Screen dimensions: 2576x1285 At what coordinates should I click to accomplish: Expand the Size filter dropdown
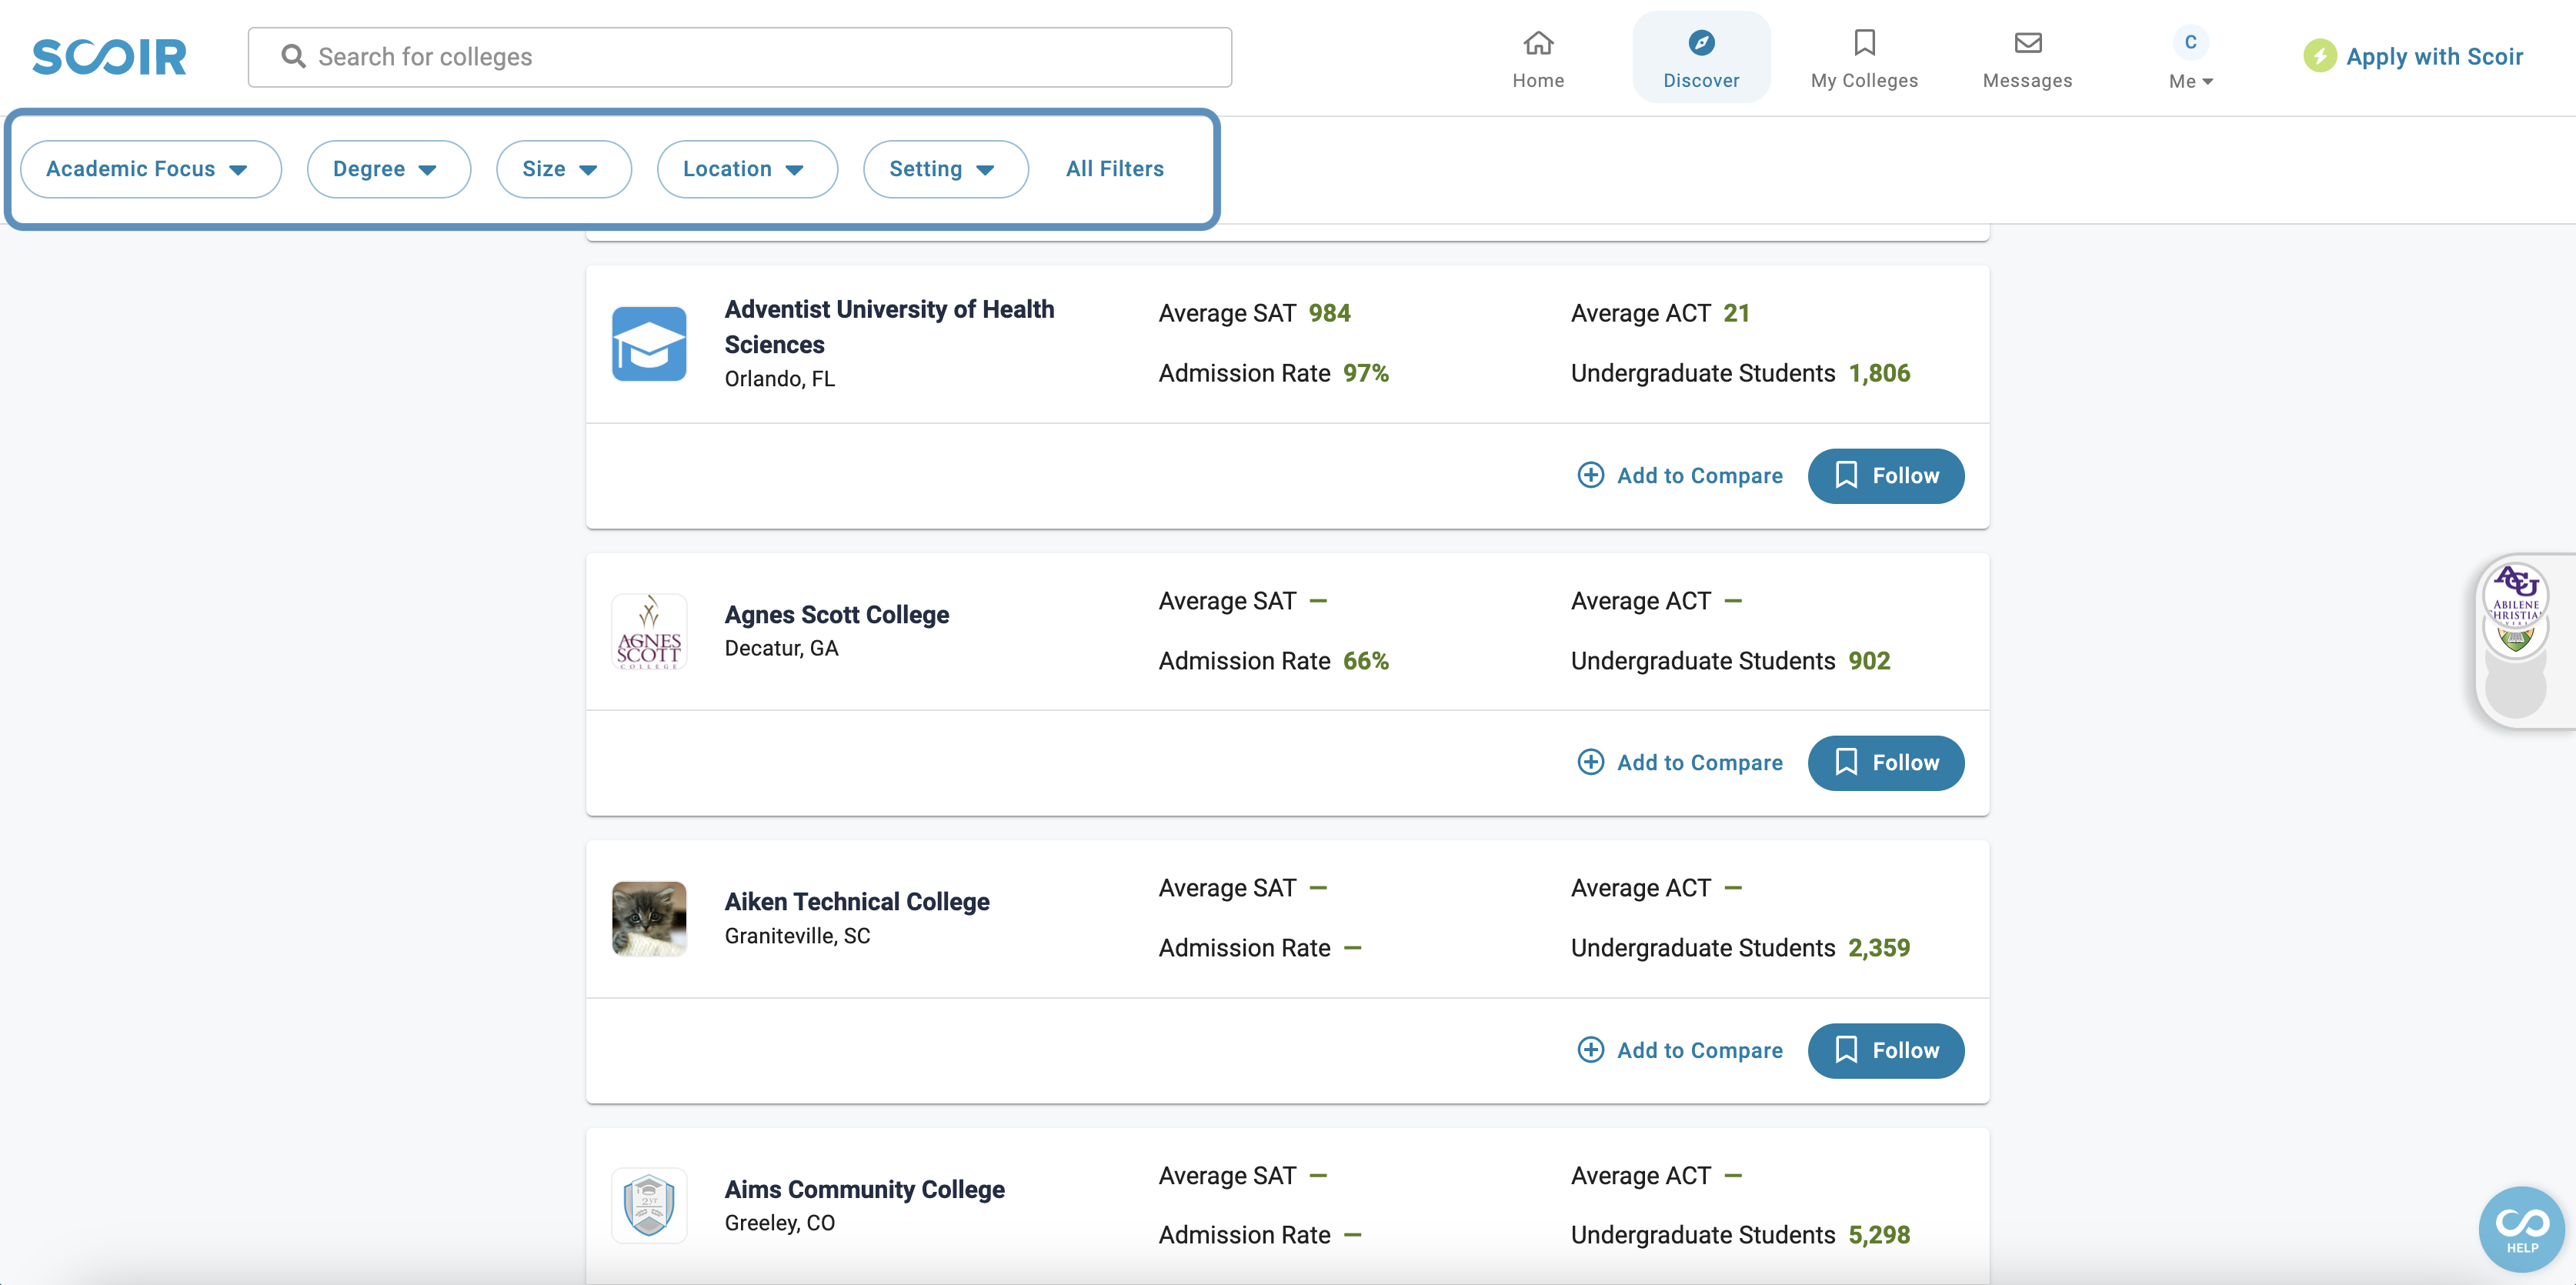click(563, 169)
